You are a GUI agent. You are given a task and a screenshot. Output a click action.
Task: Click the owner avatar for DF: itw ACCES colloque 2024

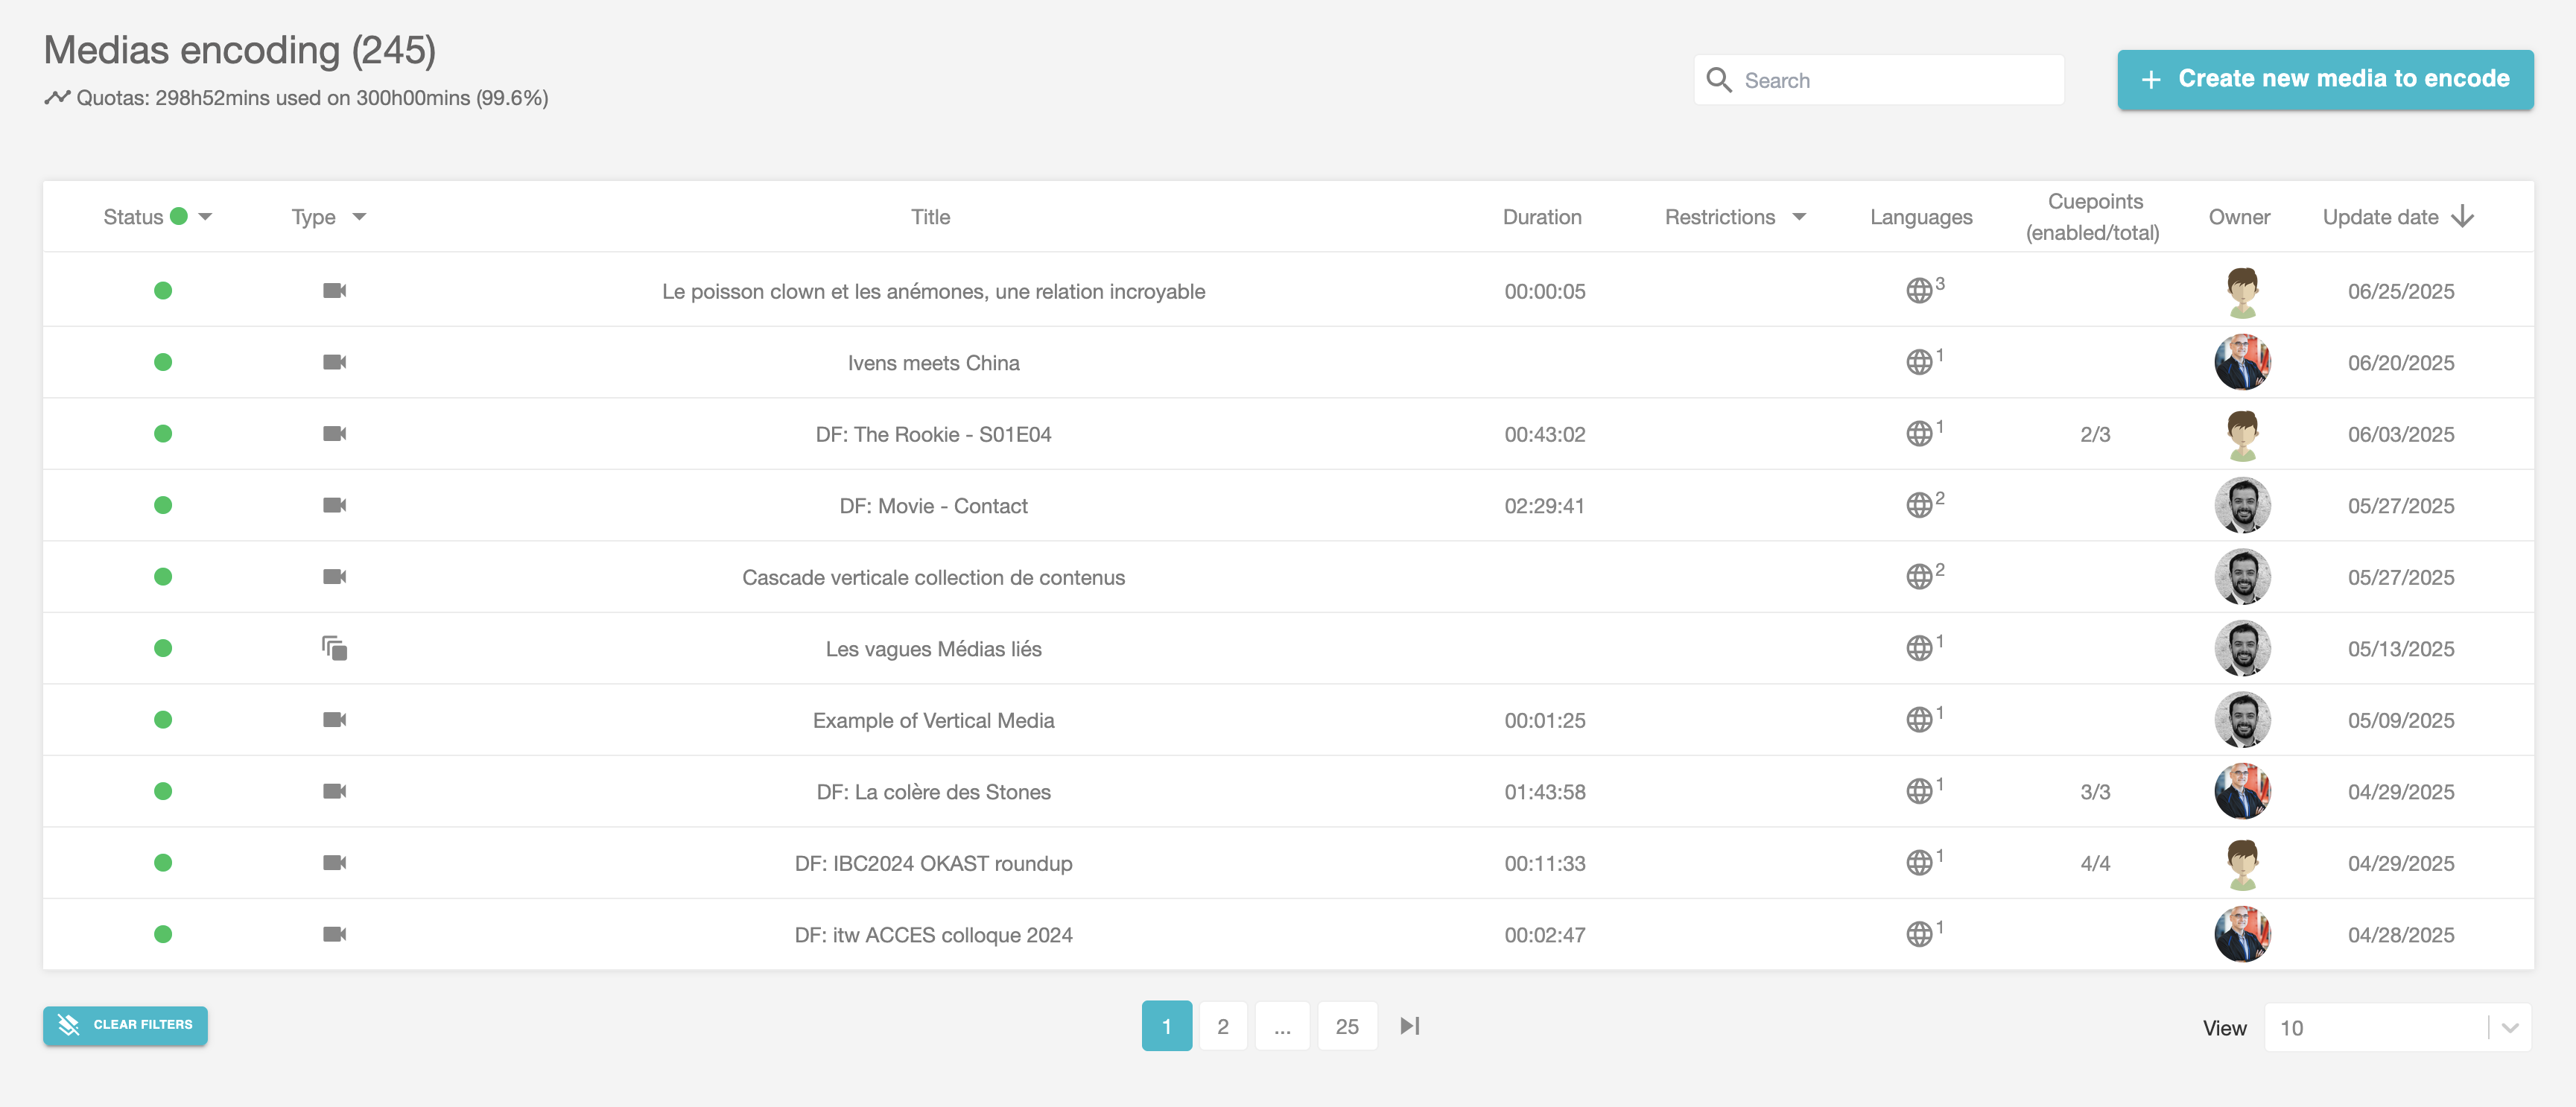coord(2242,934)
